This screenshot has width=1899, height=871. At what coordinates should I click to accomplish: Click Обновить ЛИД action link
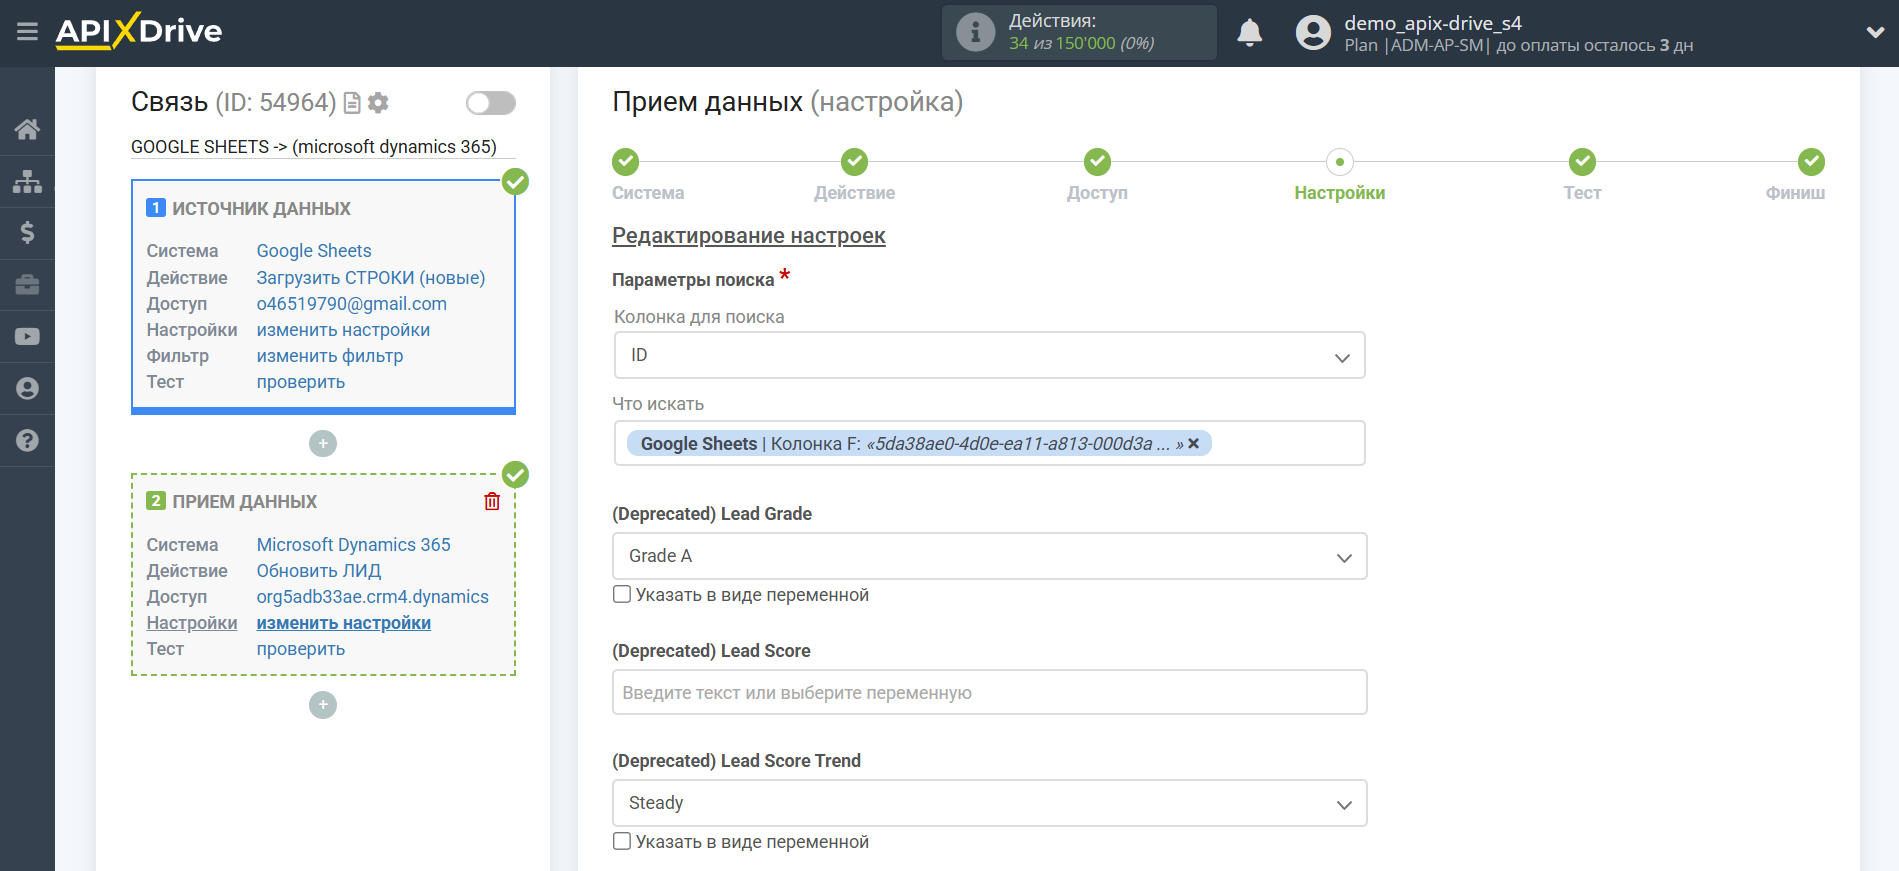point(319,571)
